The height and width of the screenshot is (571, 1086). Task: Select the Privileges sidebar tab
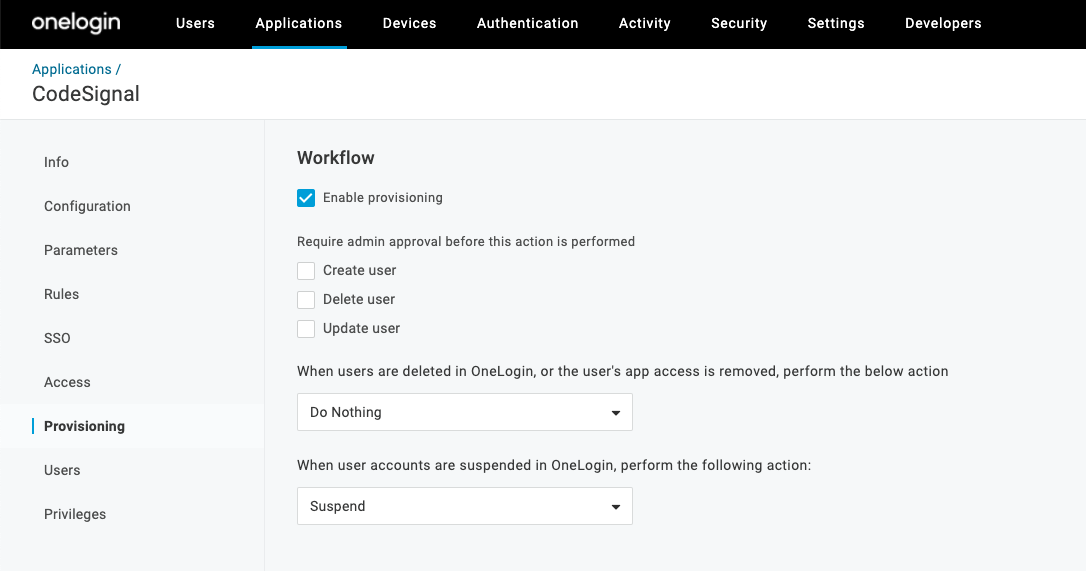pyautogui.click(x=75, y=514)
